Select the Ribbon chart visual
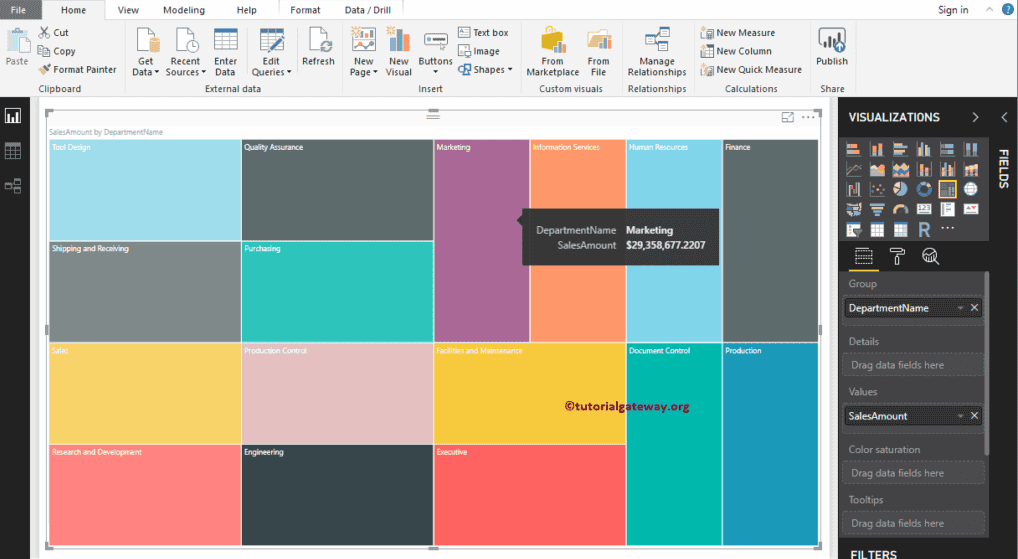This screenshot has width=1018, height=559. [x=971, y=169]
